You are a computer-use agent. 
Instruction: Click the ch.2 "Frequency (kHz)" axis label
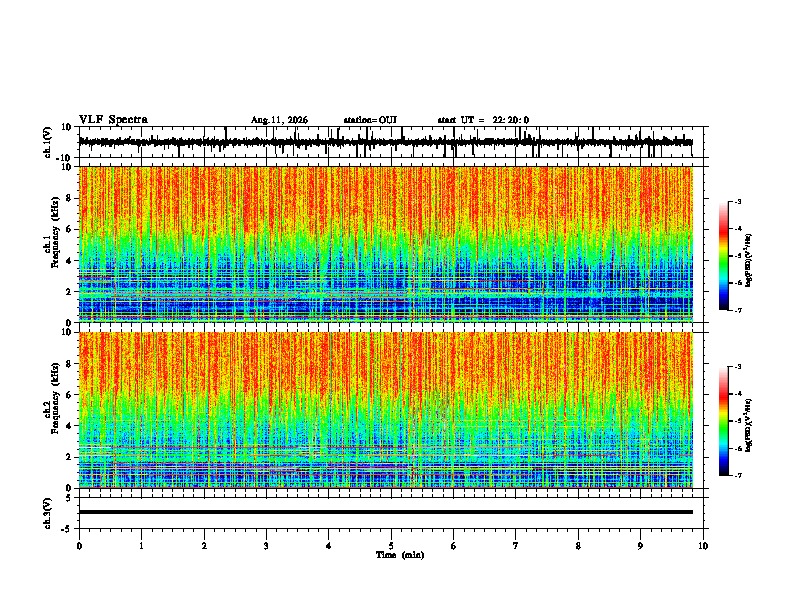55,398
